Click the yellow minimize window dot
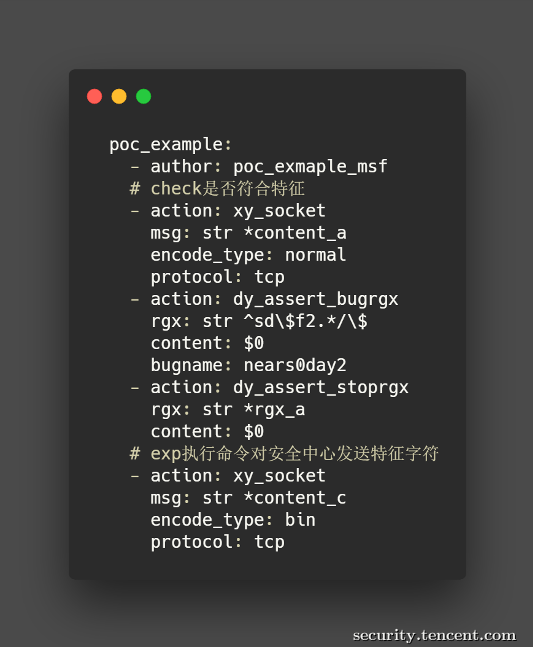 click(119, 97)
